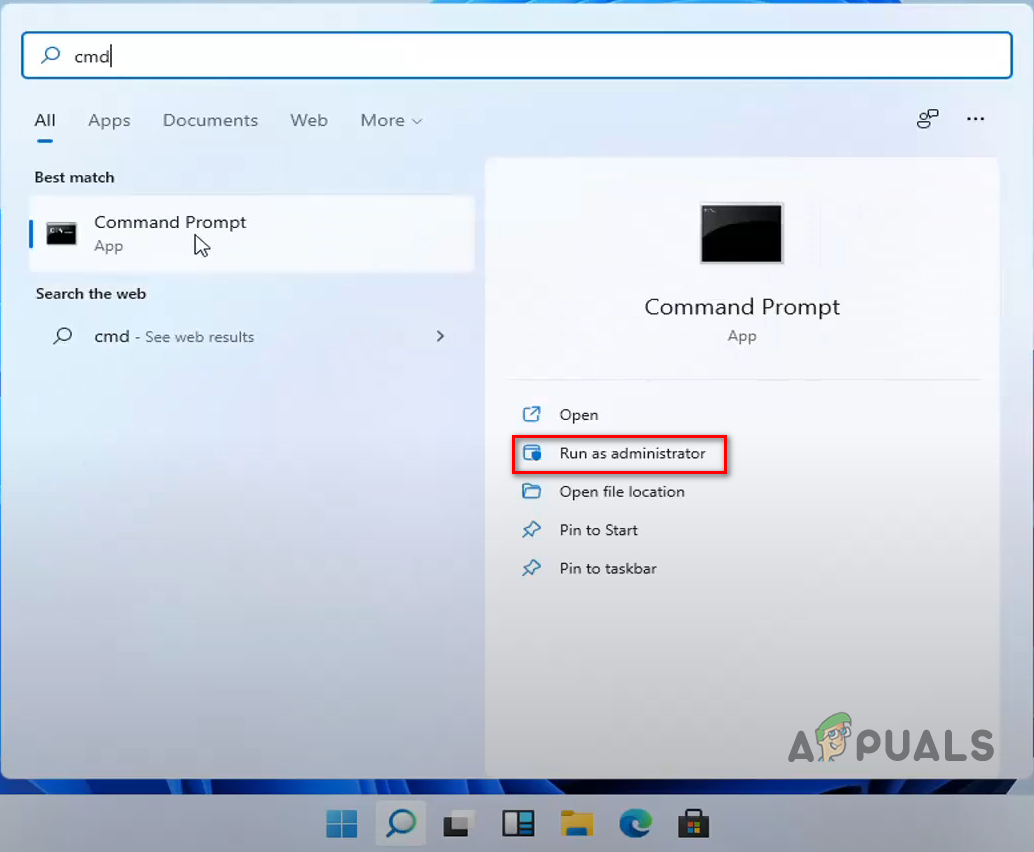Open Task View from the taskbar
The height and width of the screenshot is (852, 1034).
point(459,824)
